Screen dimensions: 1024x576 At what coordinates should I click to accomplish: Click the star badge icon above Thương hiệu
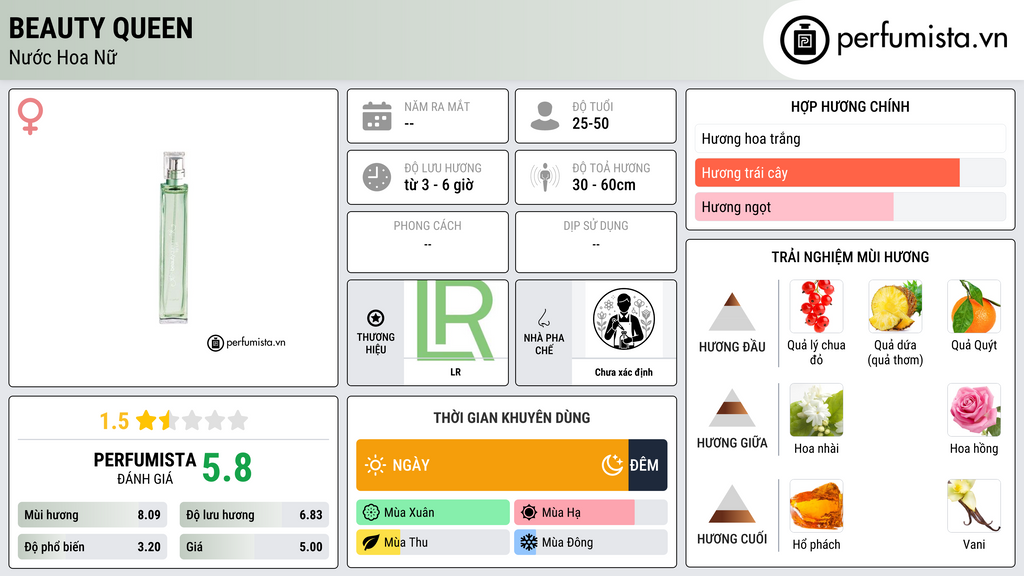(x=376, y=318)
